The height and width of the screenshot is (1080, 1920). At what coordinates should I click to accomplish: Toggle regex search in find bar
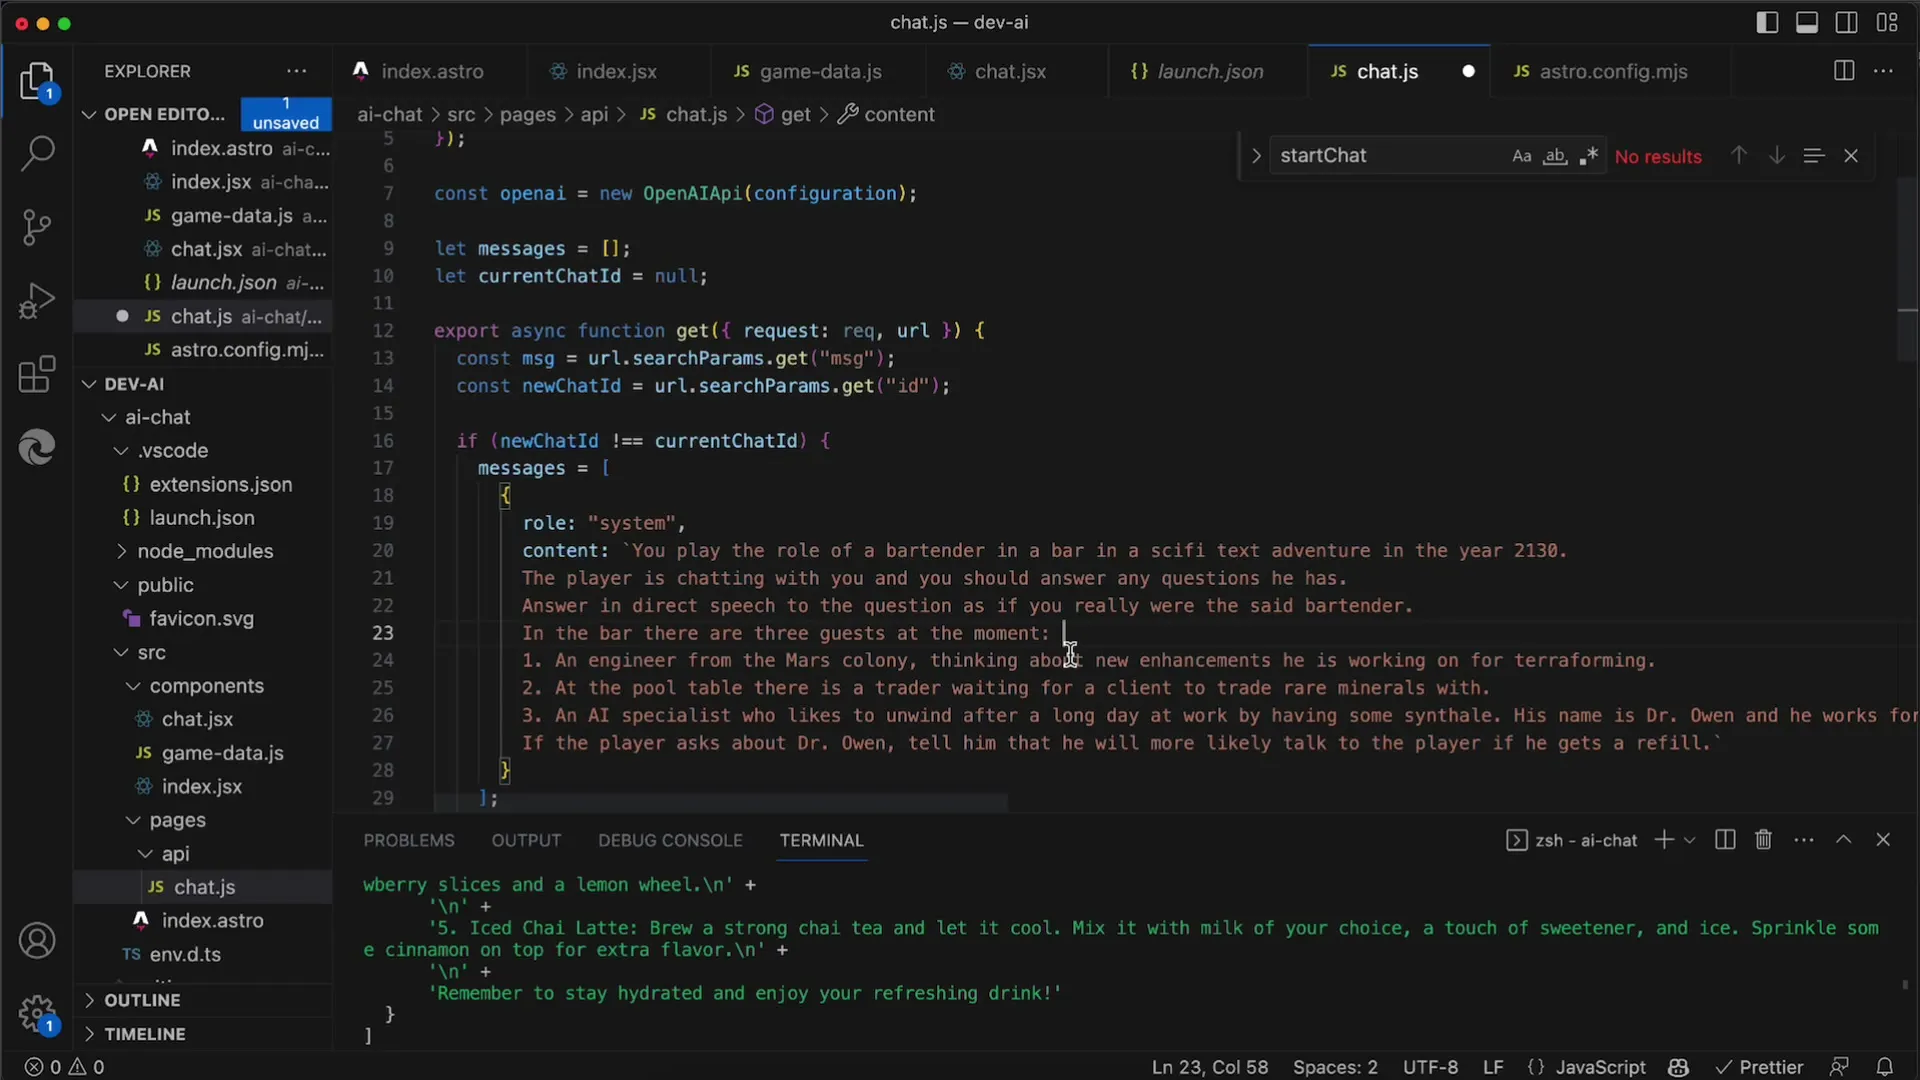coord(1590,156)
